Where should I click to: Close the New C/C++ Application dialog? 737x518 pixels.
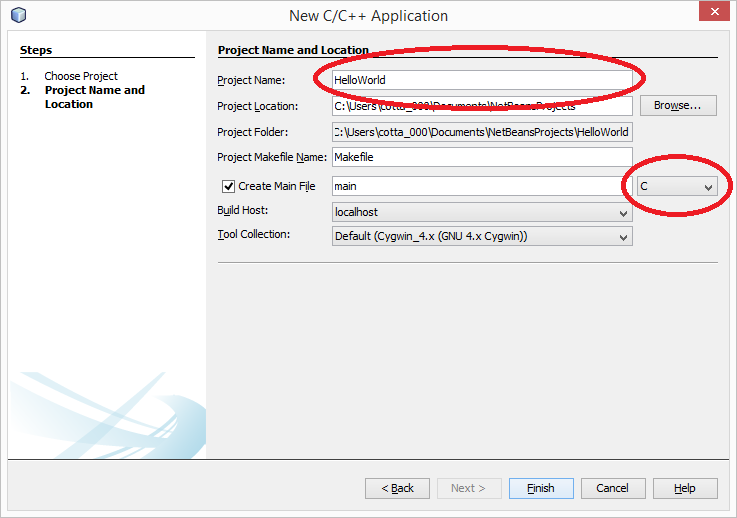pyautogui.click(x=714, y=11)
